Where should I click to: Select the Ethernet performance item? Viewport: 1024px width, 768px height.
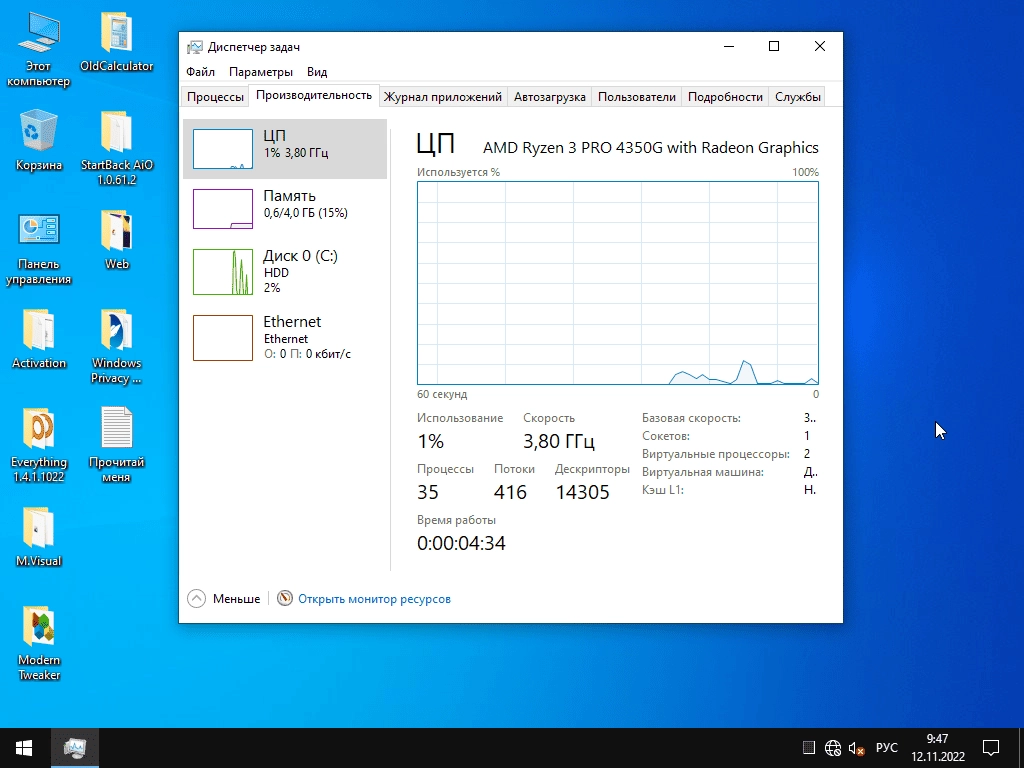[x=285, y=338]
